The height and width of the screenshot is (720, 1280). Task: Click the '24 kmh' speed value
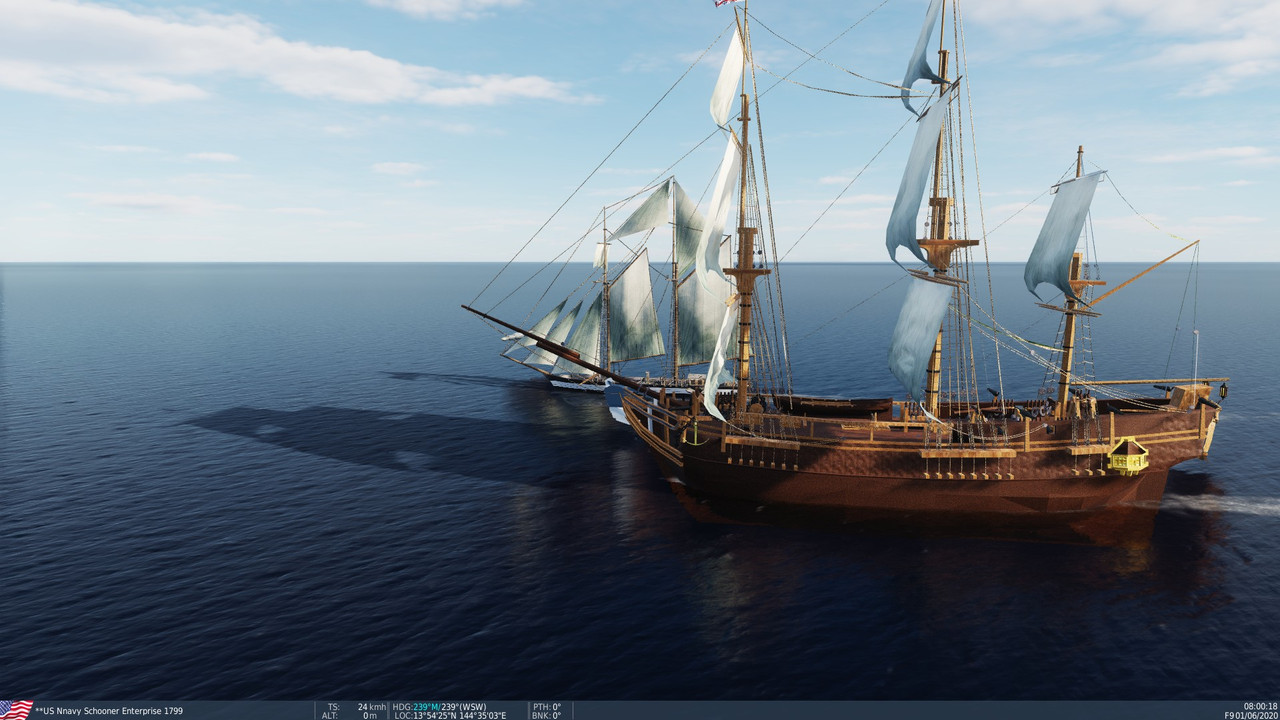(x=372, y=706)
